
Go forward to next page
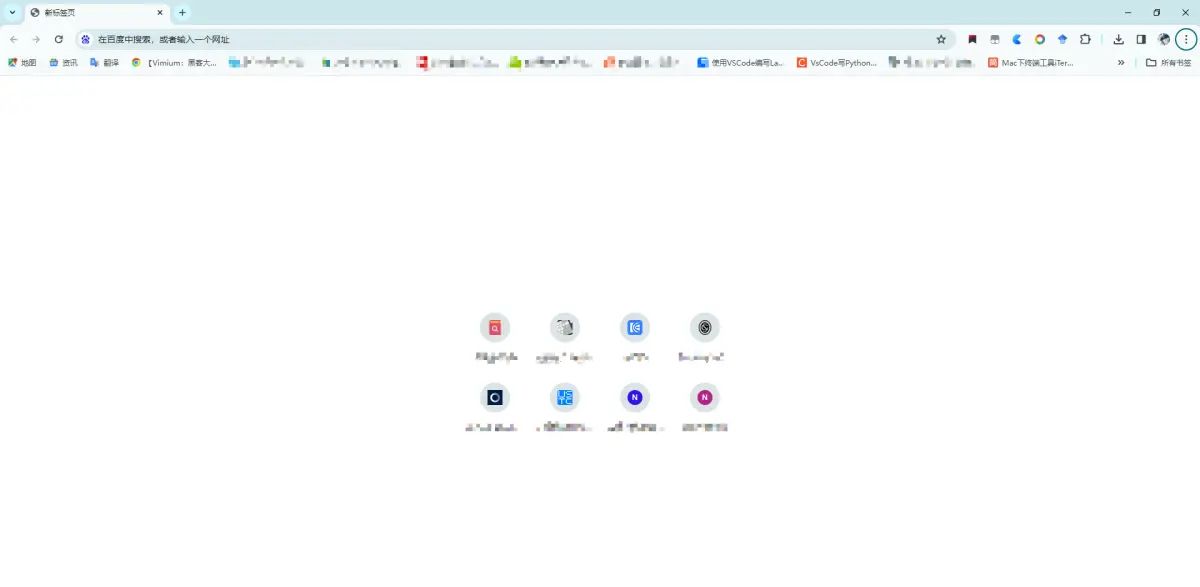click(x=36, y=39)
